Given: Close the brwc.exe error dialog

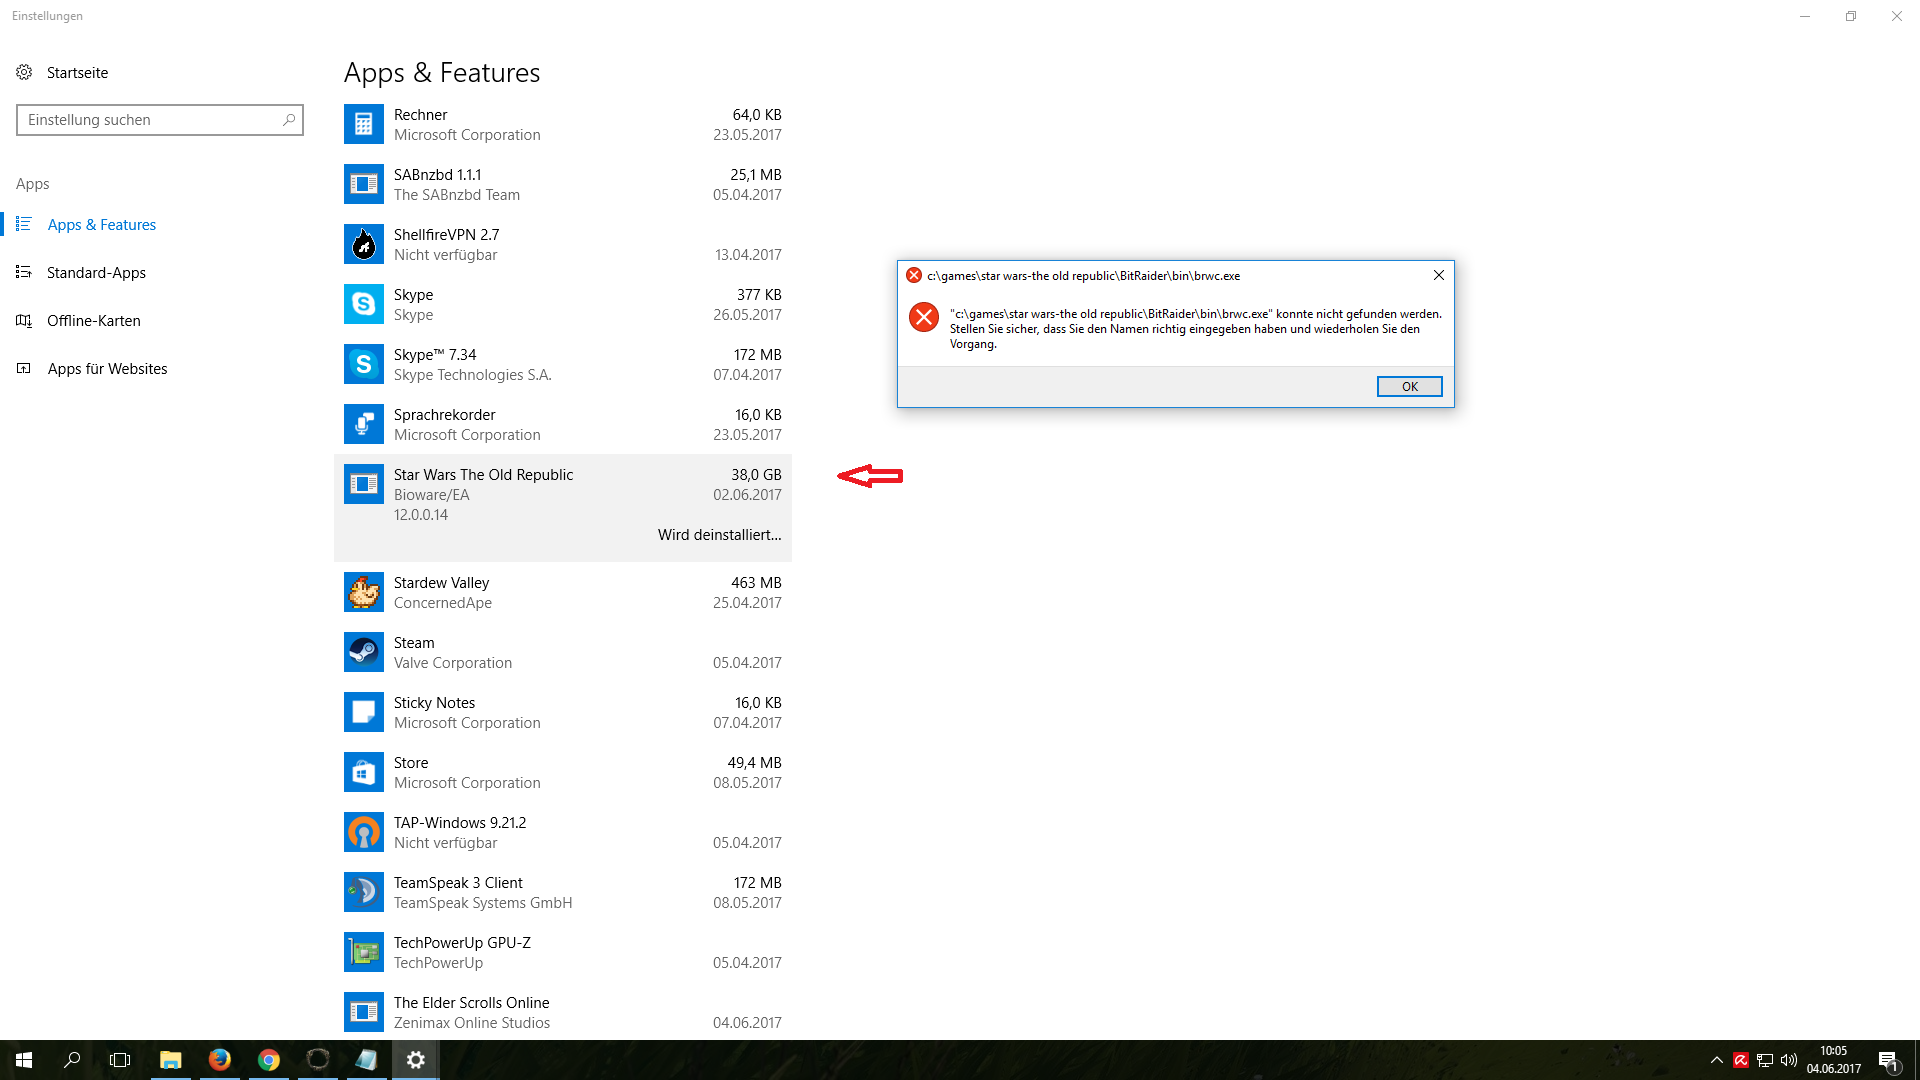Looking at the screenshot, I should click(x=1438, y=275).
